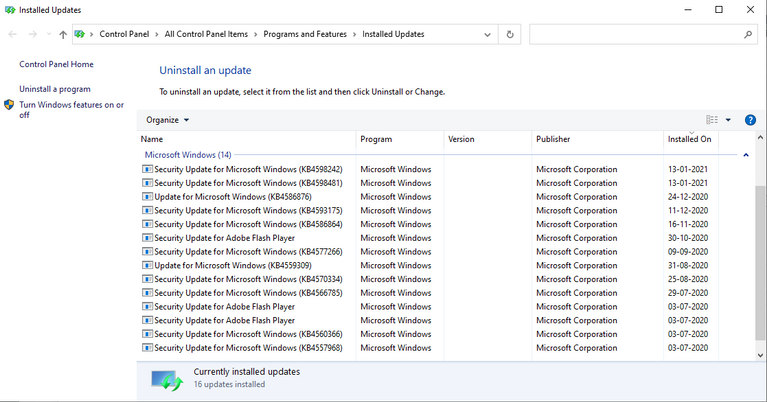Click the icon of update KB4598481

147,183
